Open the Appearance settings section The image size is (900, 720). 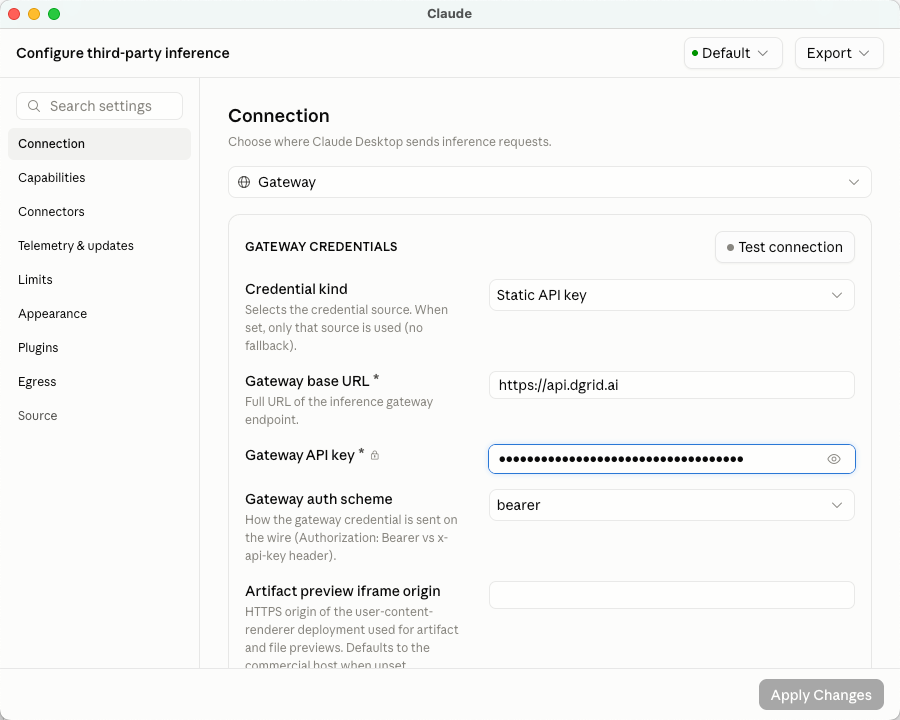tap(99, 313)
